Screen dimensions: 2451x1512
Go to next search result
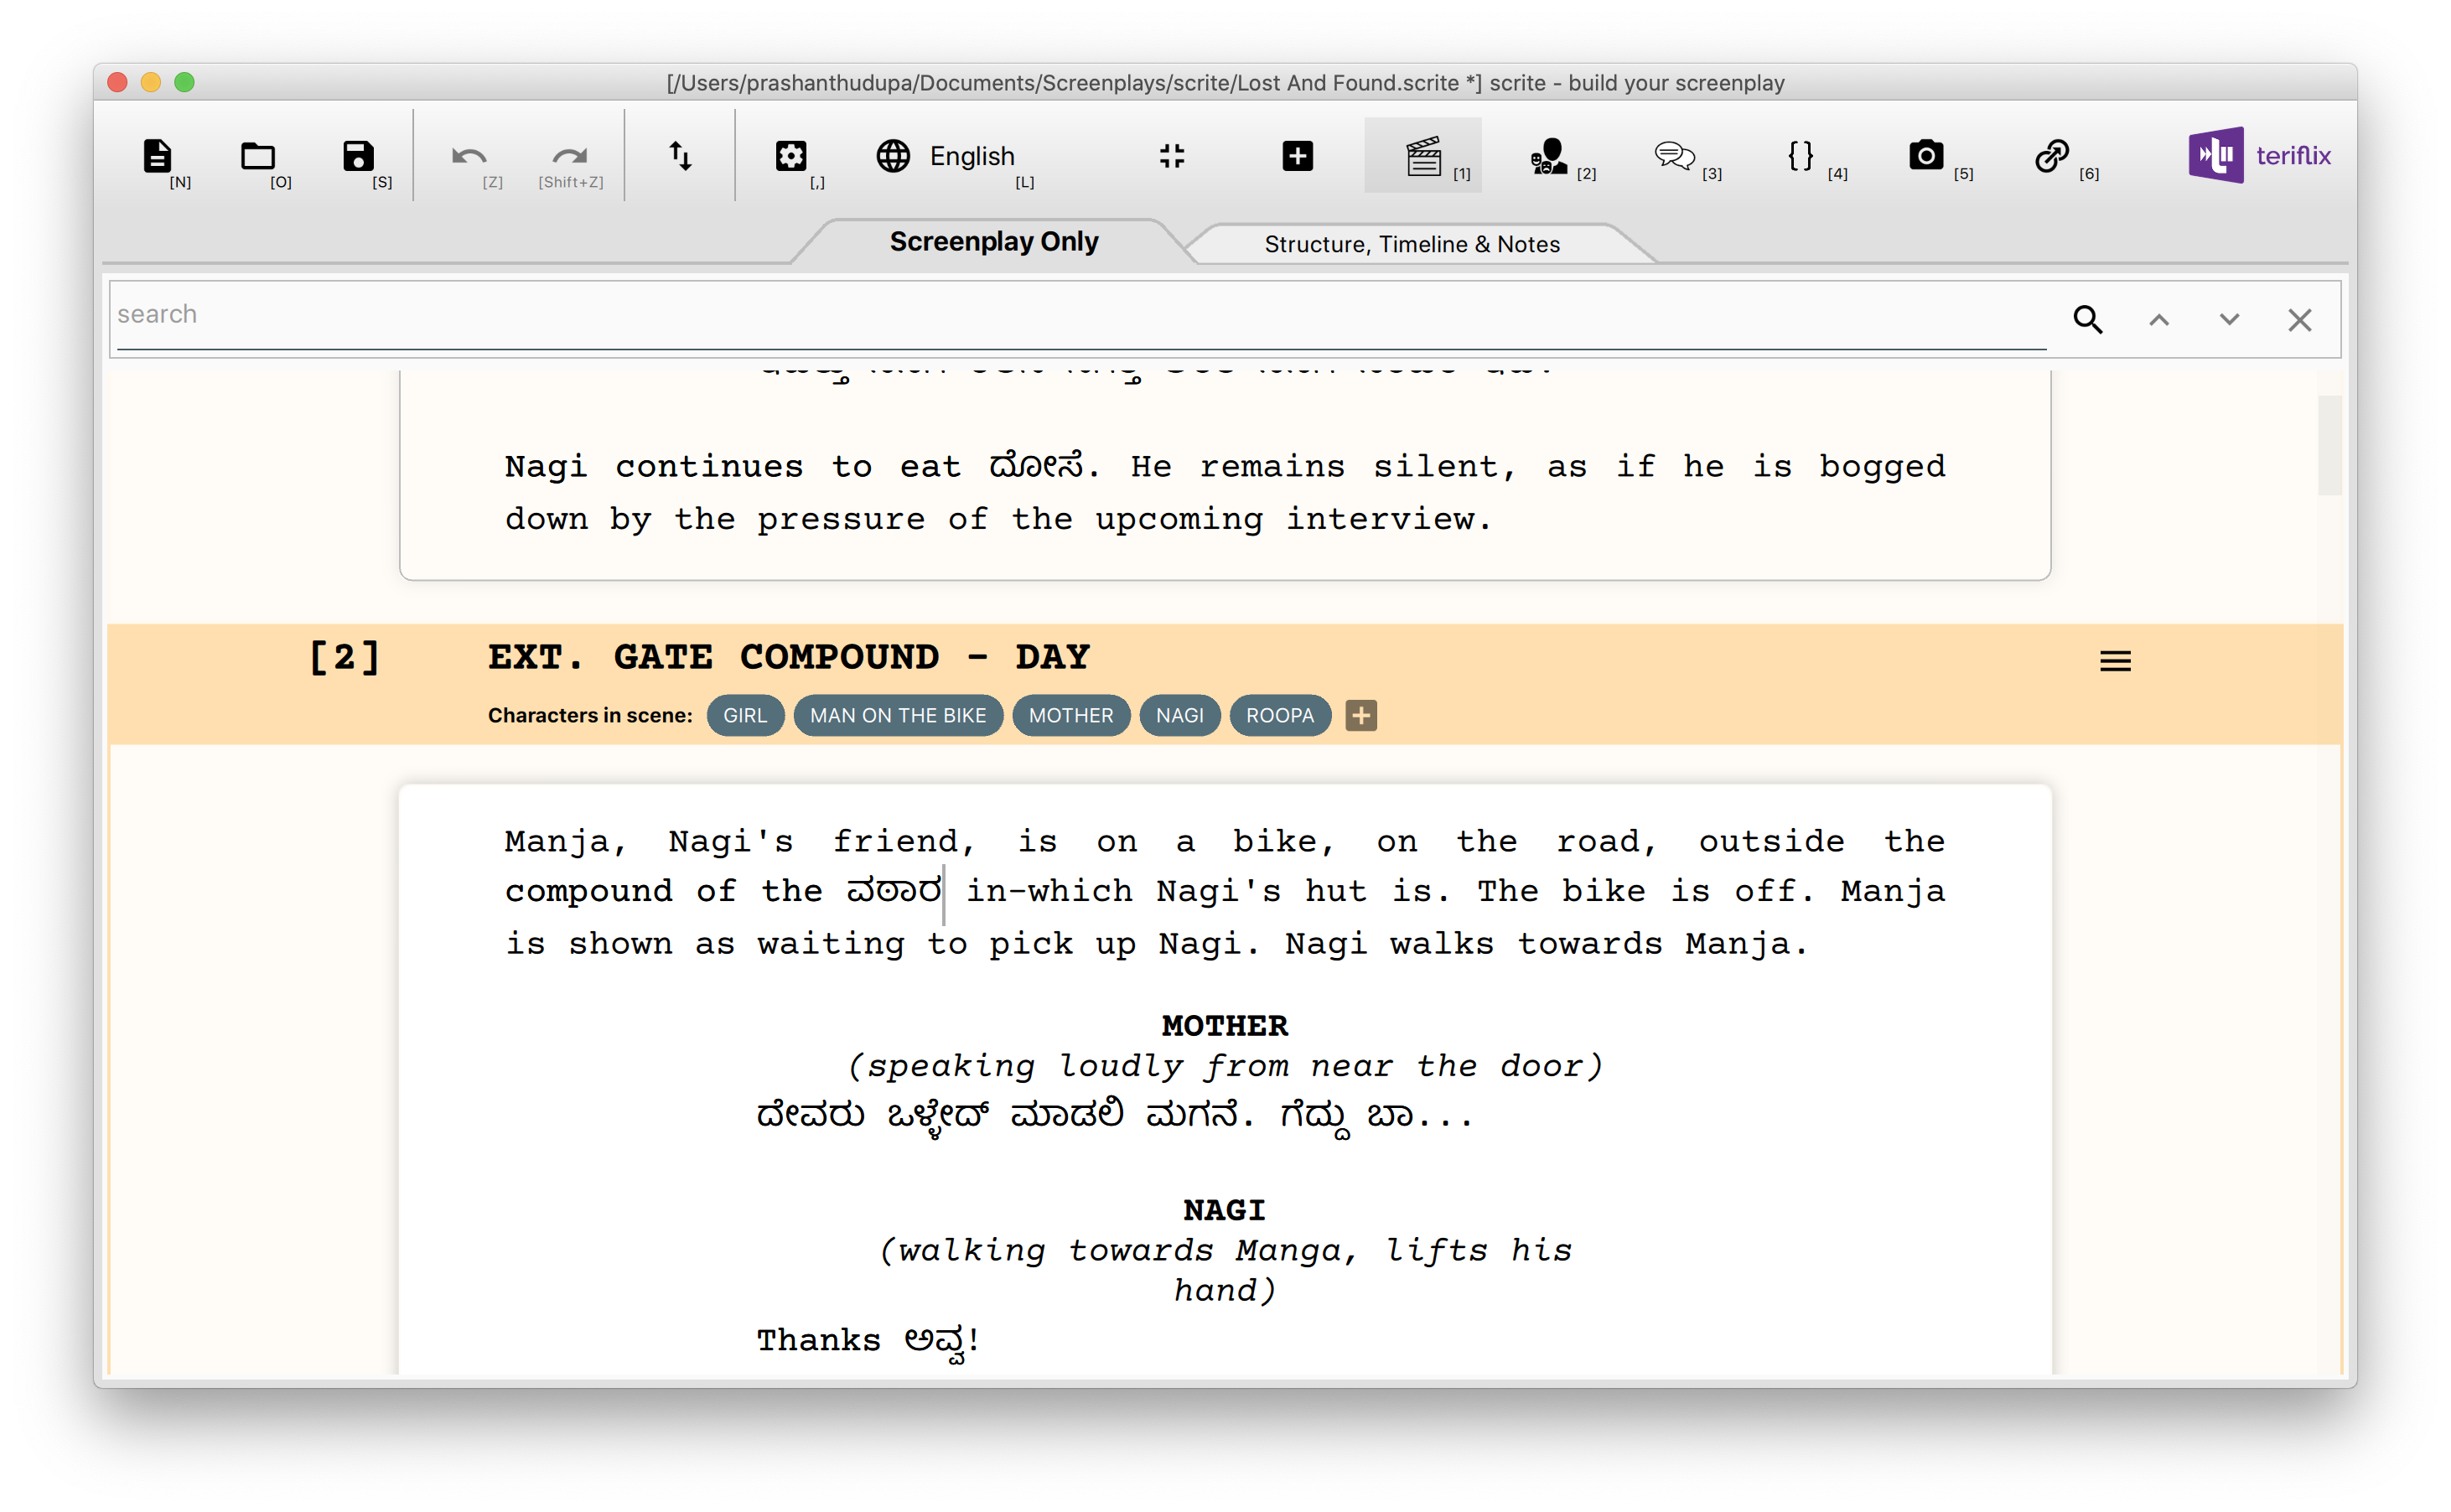[x=2229, y=320]
